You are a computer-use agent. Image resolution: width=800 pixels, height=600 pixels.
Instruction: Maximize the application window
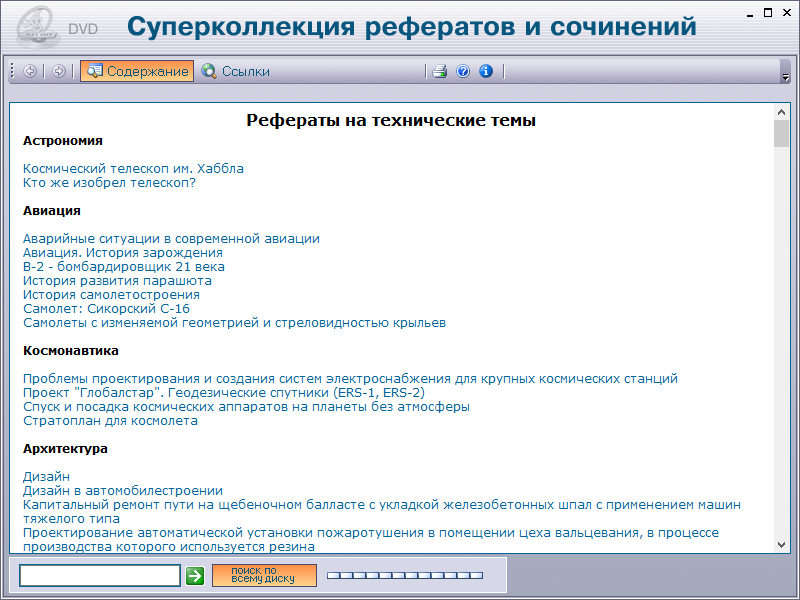[768, 13]
